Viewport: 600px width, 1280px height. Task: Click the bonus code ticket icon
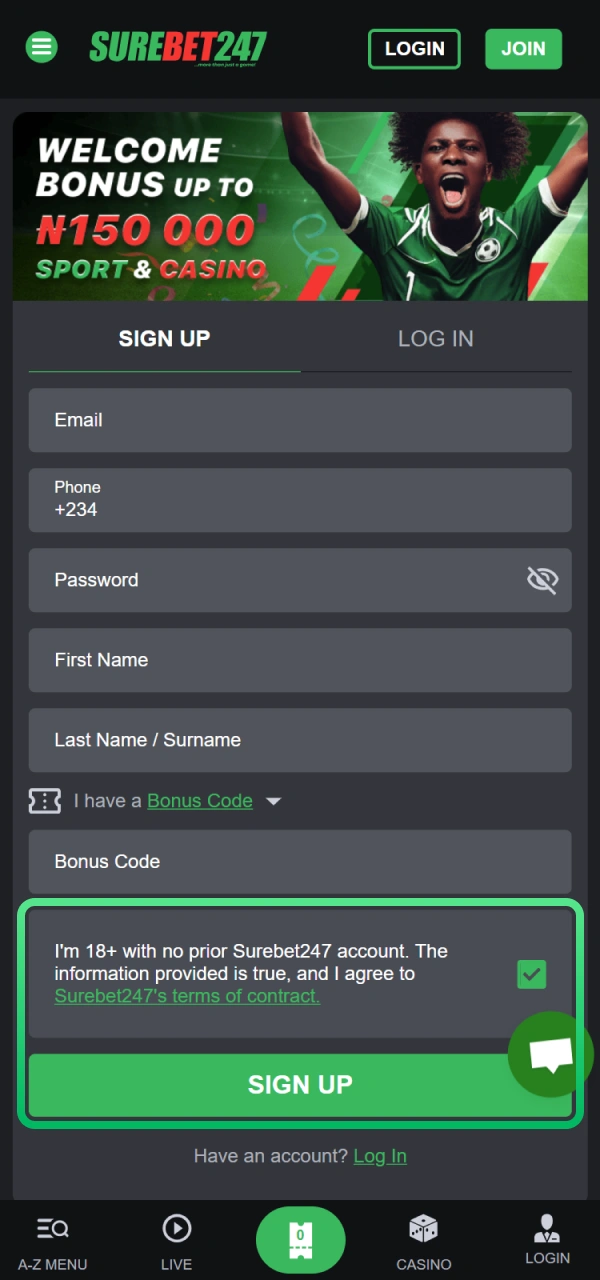pyautogui.click(x=44, y=800)
